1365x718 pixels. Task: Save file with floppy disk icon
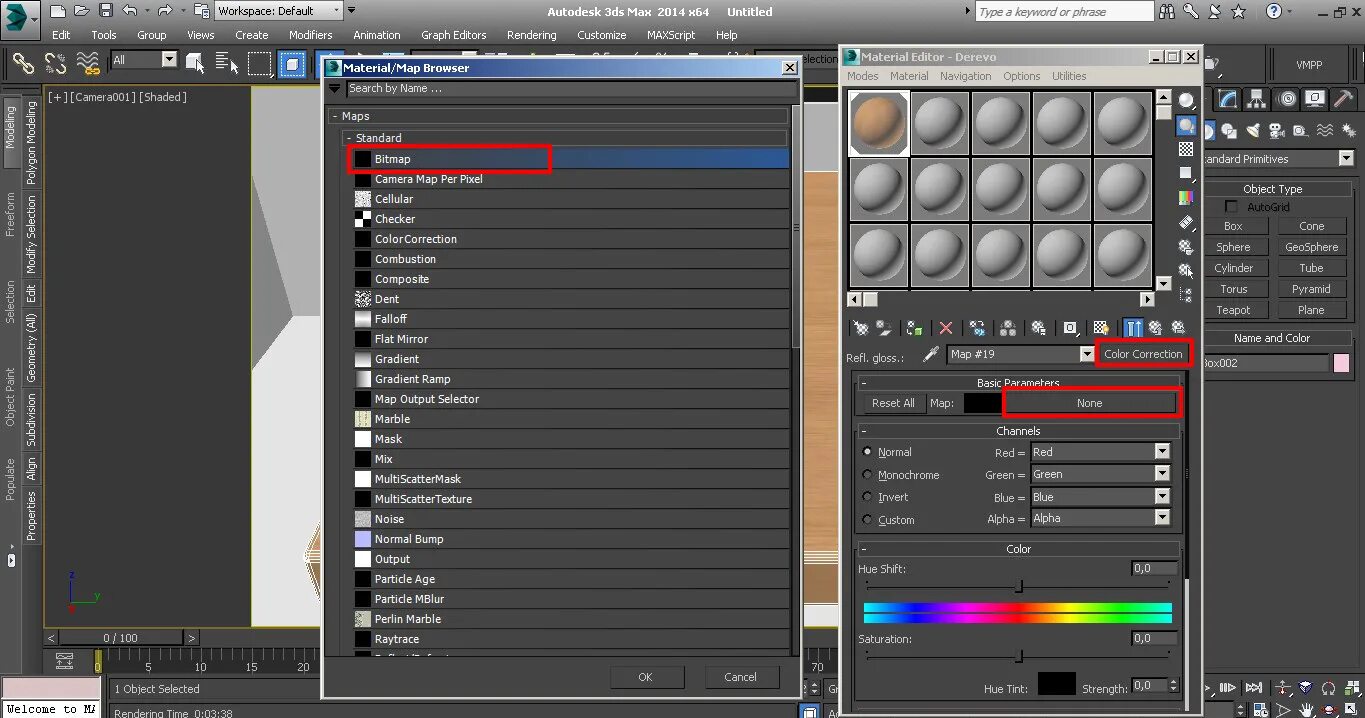tap(106, 11)
